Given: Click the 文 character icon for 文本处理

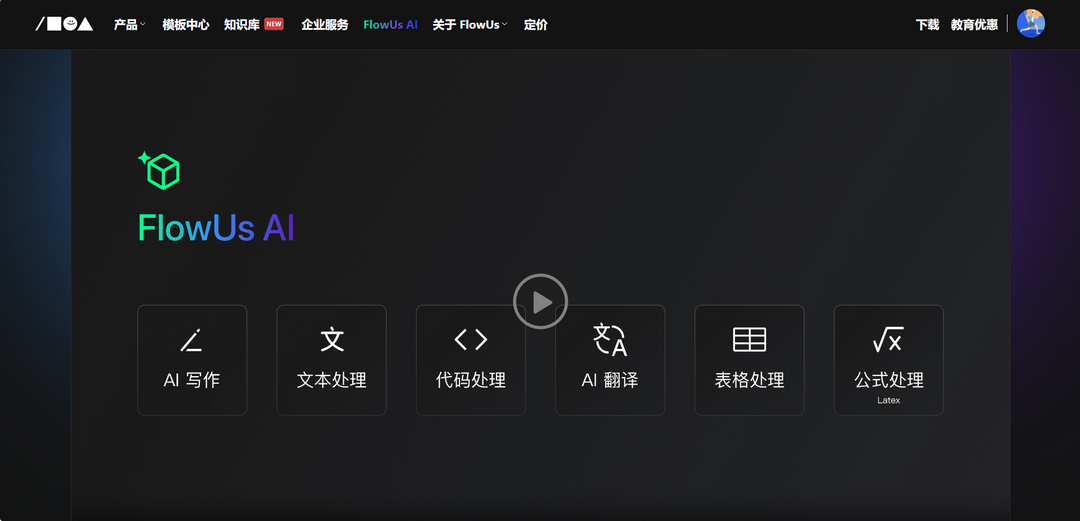Looking at the screenshot, I should pyautogui.click(x=332, y=340).
